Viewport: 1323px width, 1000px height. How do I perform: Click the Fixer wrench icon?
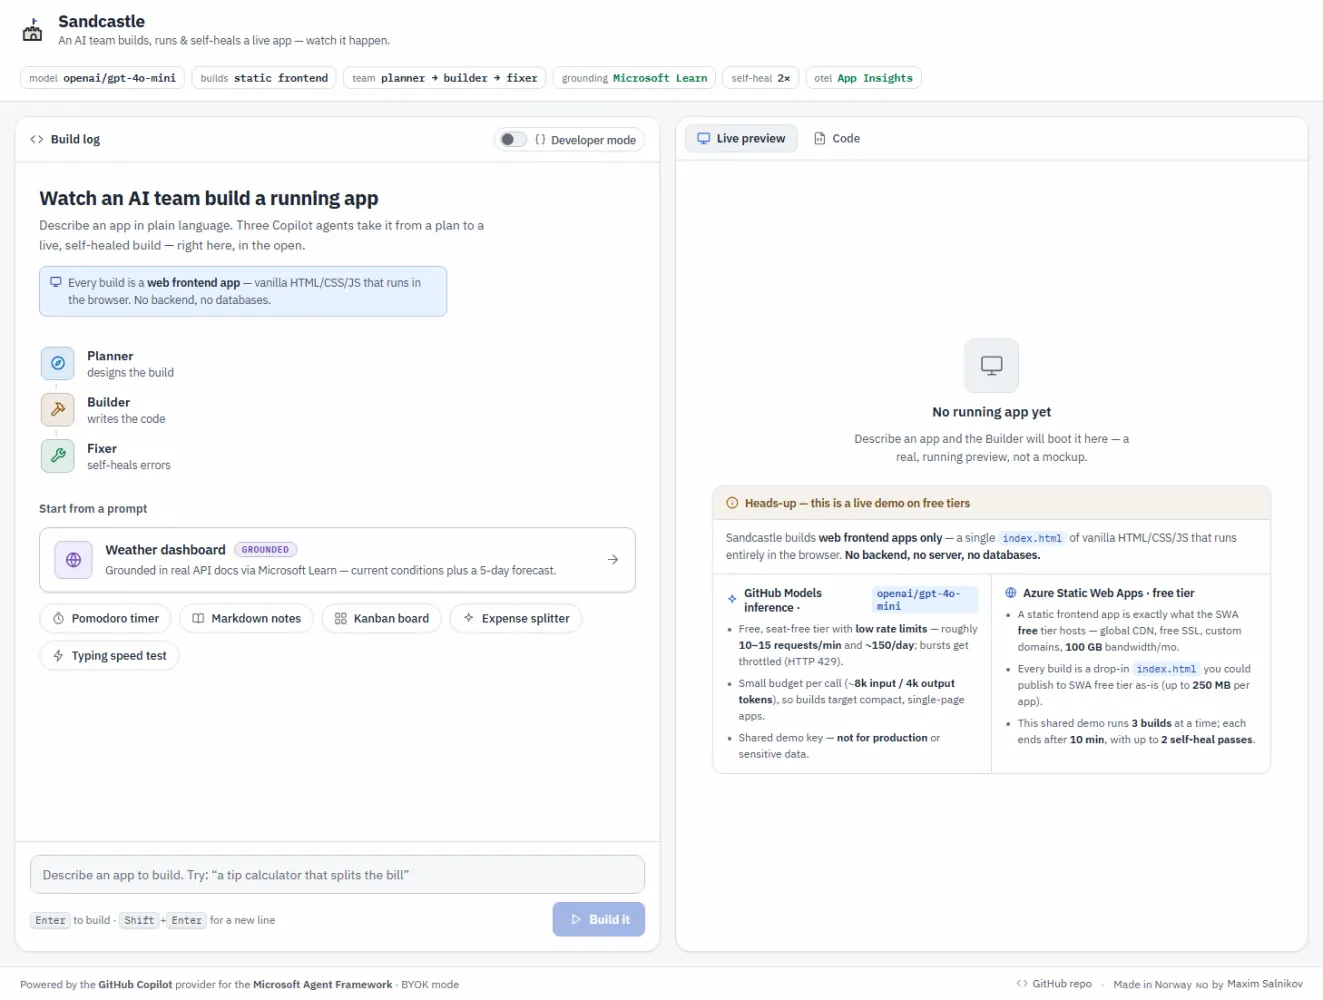[x=58, y=455]
